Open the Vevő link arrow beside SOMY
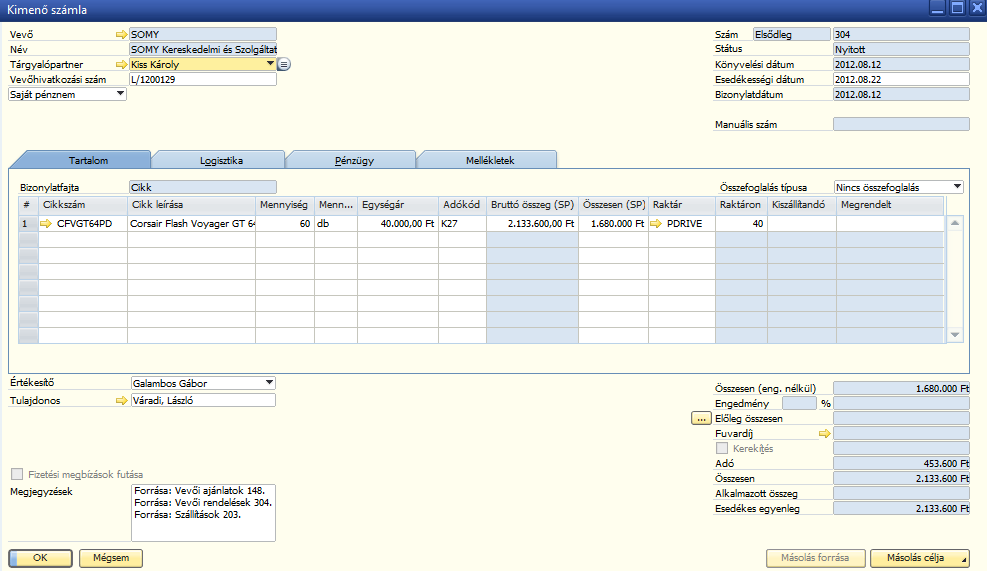987x571 pixels. click(121, 35)
